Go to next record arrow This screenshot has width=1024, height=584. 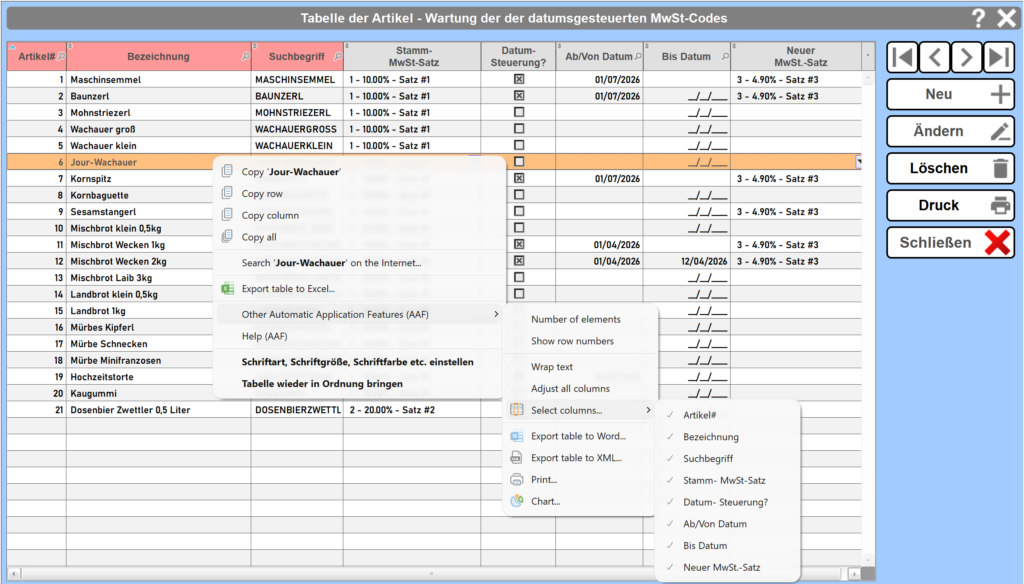tap(966, 58)
